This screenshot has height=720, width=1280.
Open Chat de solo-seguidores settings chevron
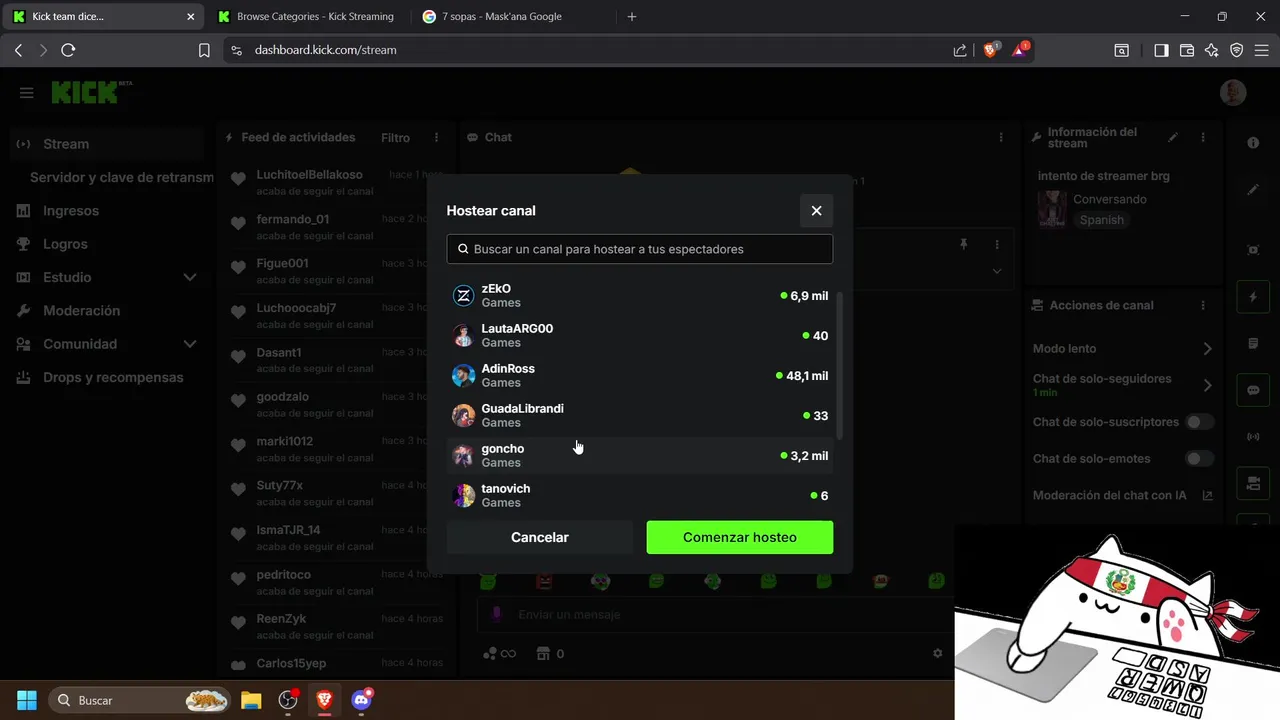(1207, 385)
